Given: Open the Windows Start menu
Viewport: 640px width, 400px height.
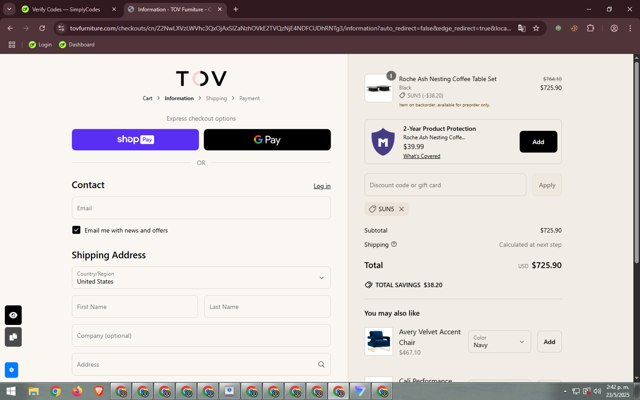Looking at the screenshot, I should pyautogui.click(x=11, y=391).
